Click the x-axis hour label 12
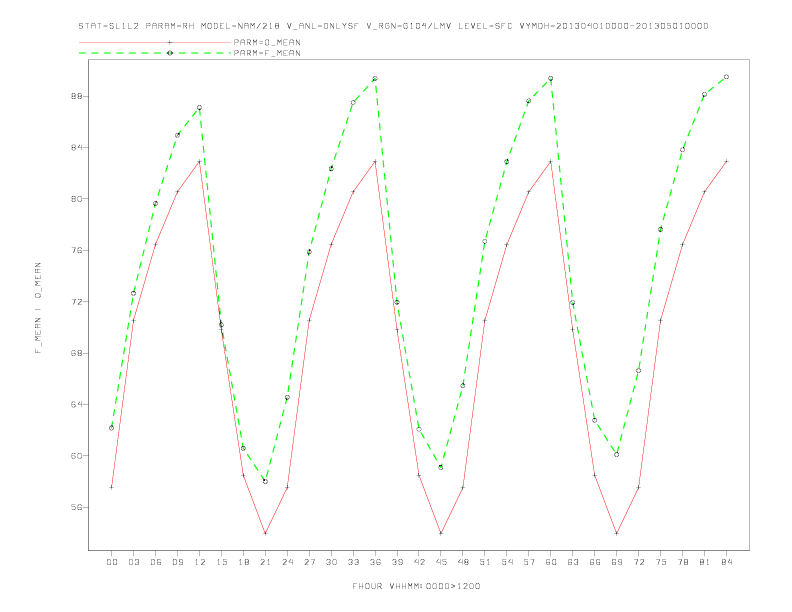This screenshot has width=792, height=612. [200, 562]
